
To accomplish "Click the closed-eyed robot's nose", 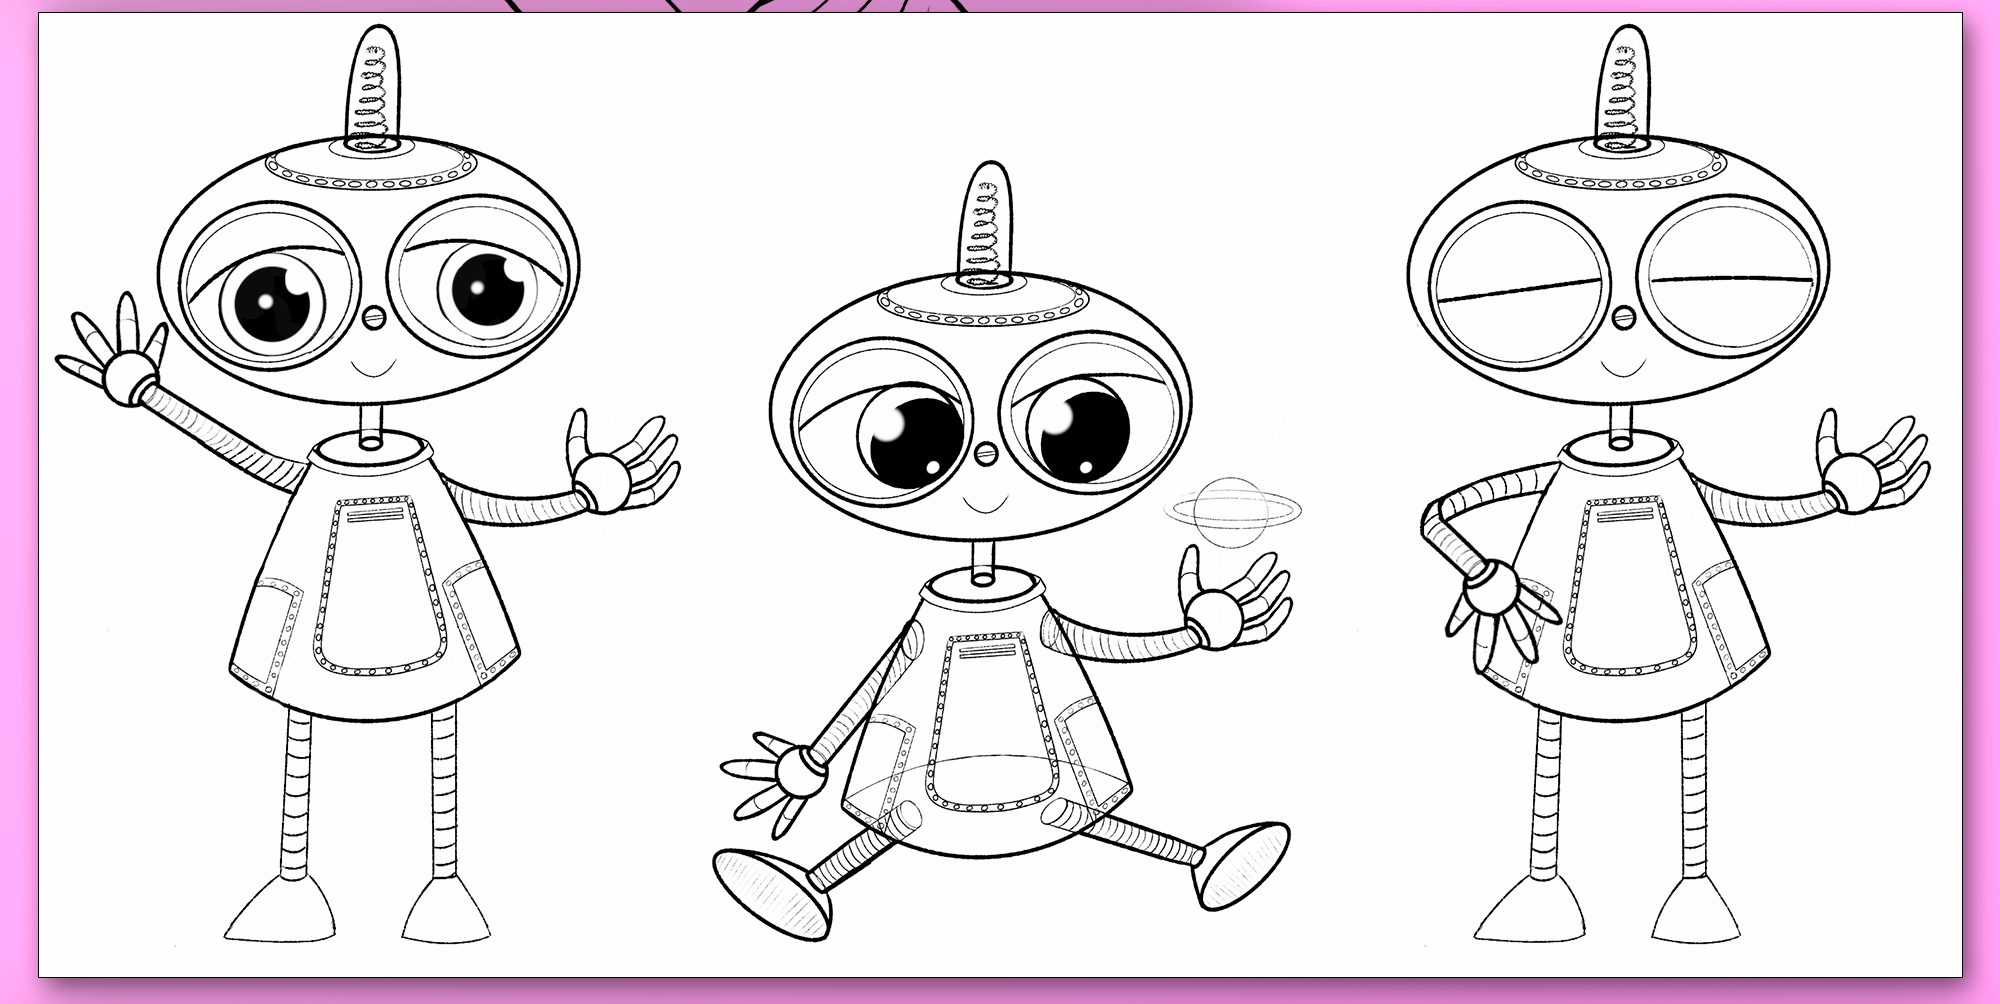I will (1621, 318).
